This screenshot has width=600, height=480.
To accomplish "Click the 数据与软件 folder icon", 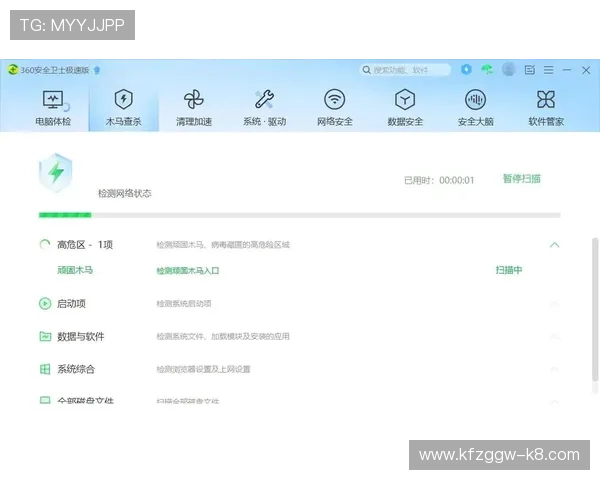I will (x=45, y=336).
